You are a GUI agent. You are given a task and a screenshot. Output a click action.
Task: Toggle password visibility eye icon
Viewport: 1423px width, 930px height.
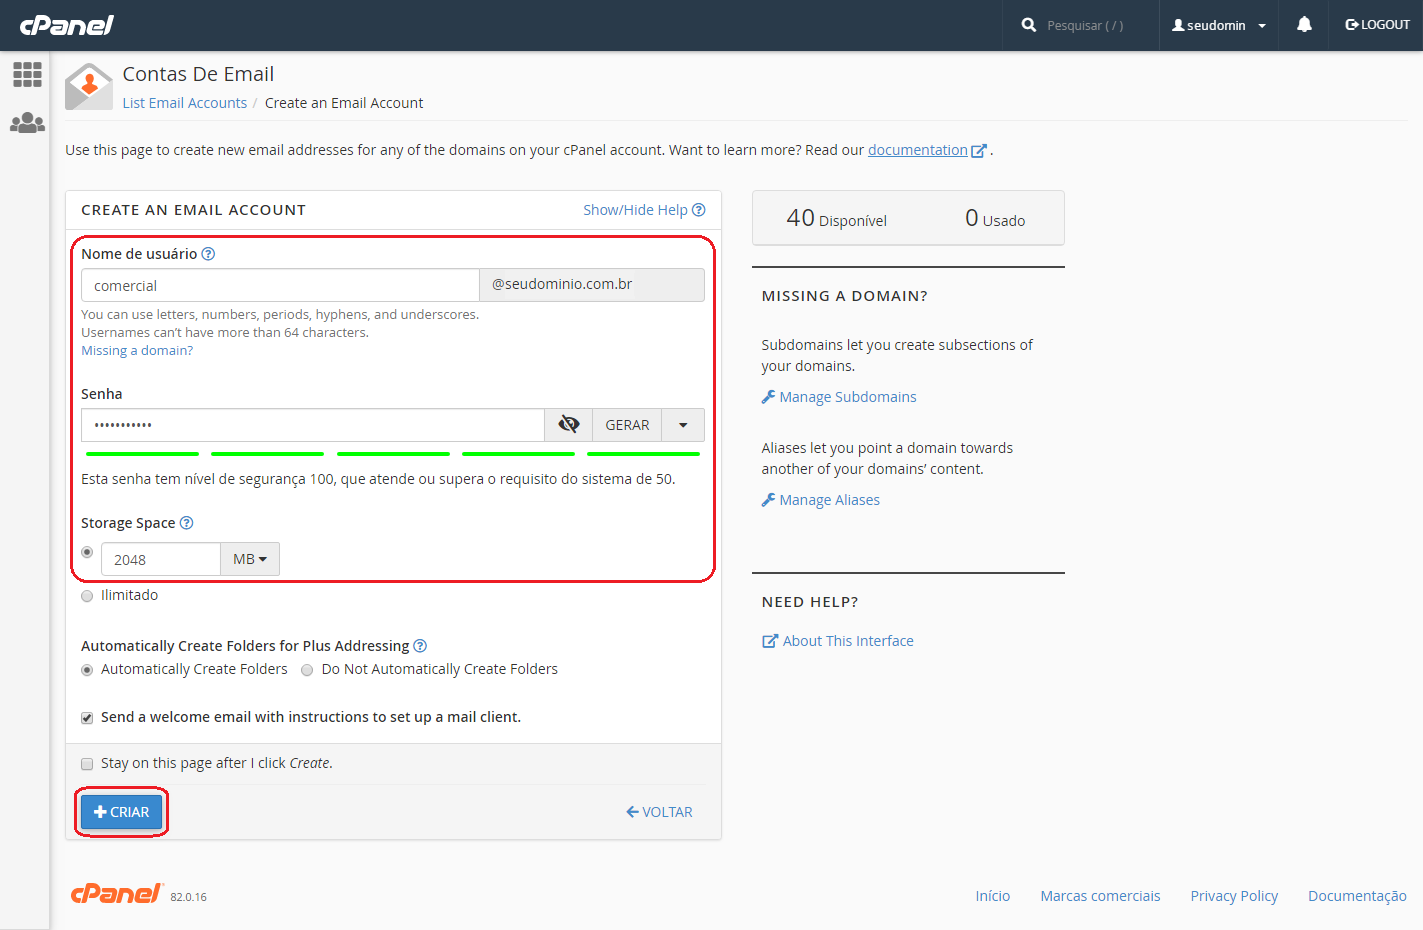pyautogui.click(x=569, y=425)
